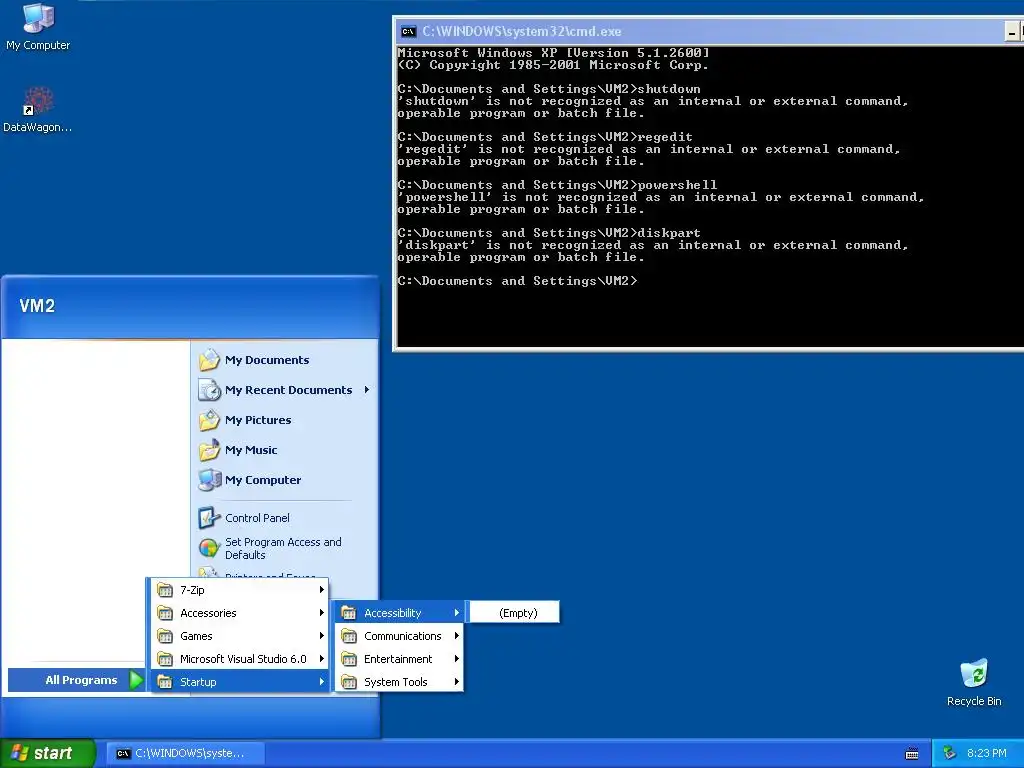Click the VM2 user name header
1024x768 pixels.
click(37, 306)
